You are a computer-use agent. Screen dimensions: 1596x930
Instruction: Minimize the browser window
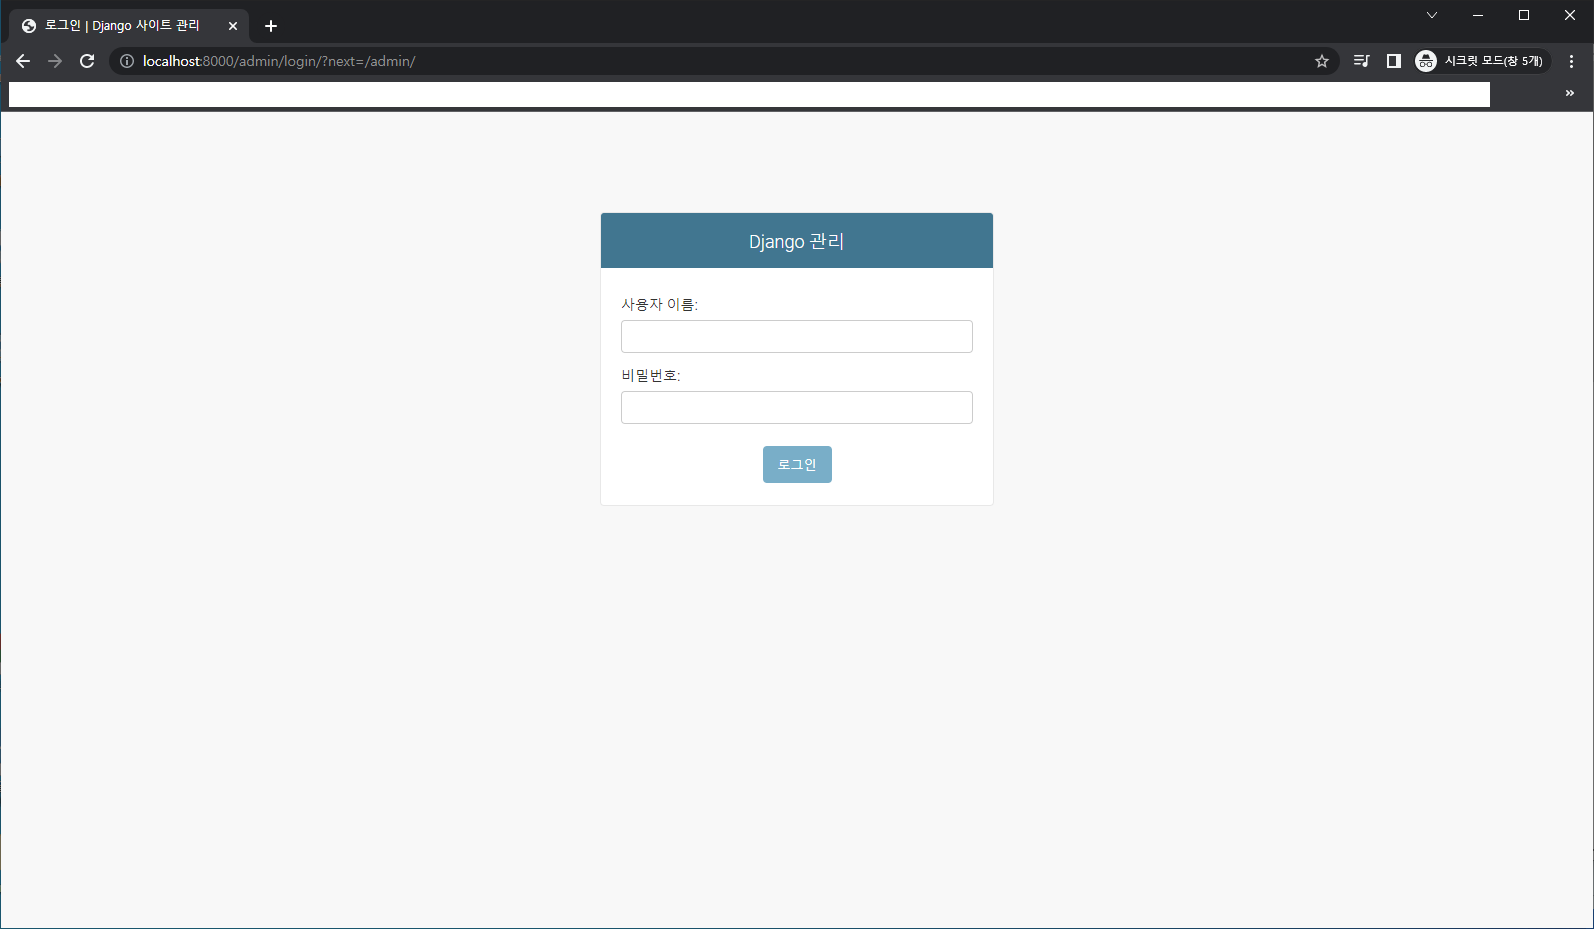pyautogui.click(x=1478, y=15)
